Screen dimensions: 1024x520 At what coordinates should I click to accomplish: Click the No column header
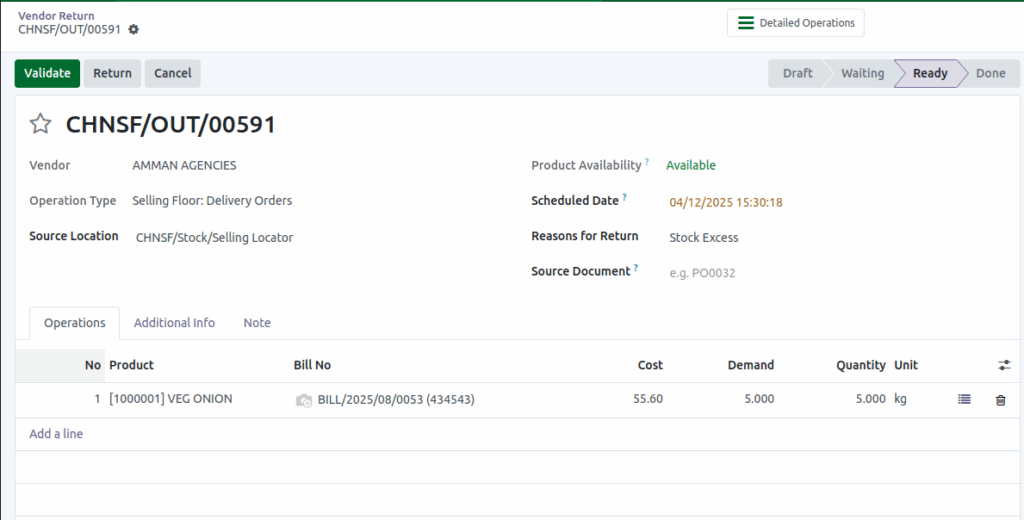93,365
